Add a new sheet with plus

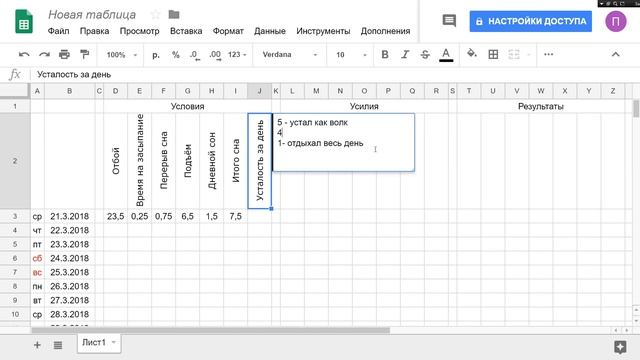(37, 345)
